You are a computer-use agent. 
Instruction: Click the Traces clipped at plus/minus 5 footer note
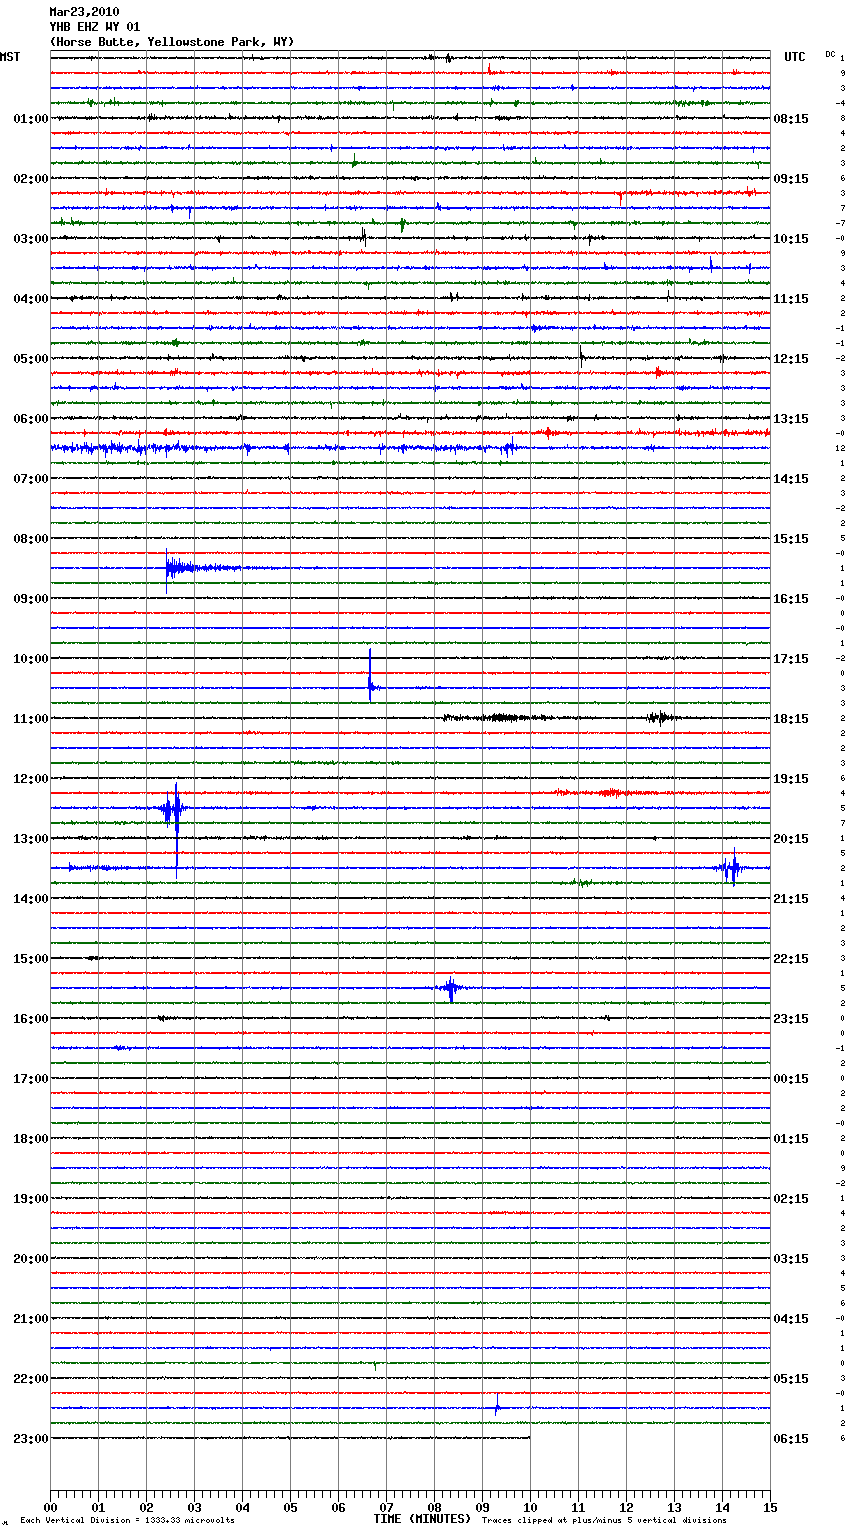point(604,1521)
